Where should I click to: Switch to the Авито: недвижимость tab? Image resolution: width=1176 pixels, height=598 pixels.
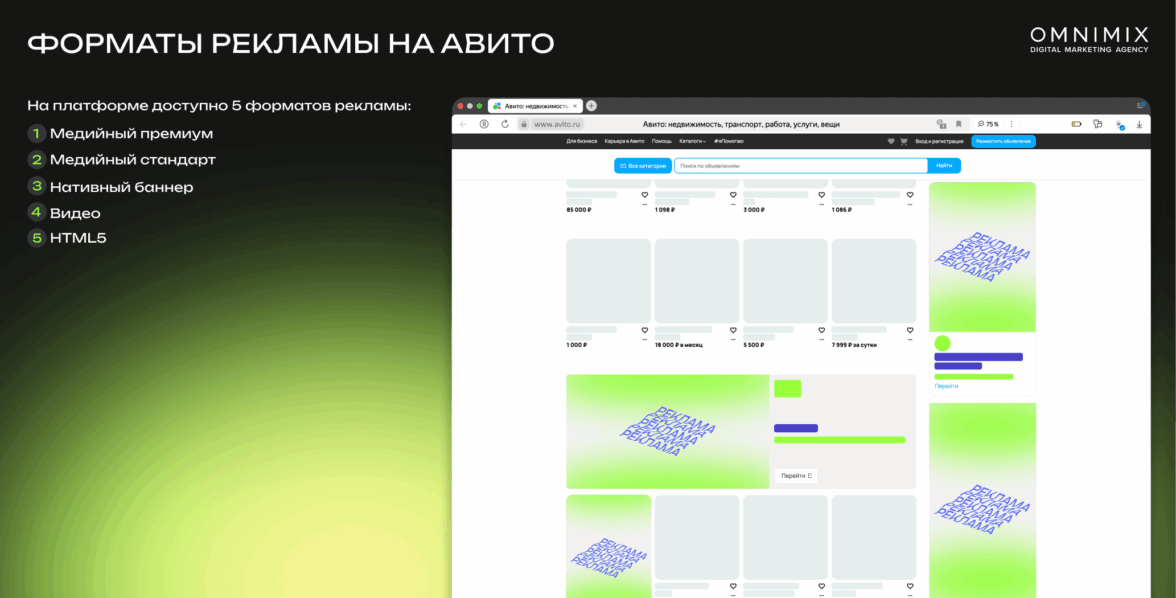(535, 106)
